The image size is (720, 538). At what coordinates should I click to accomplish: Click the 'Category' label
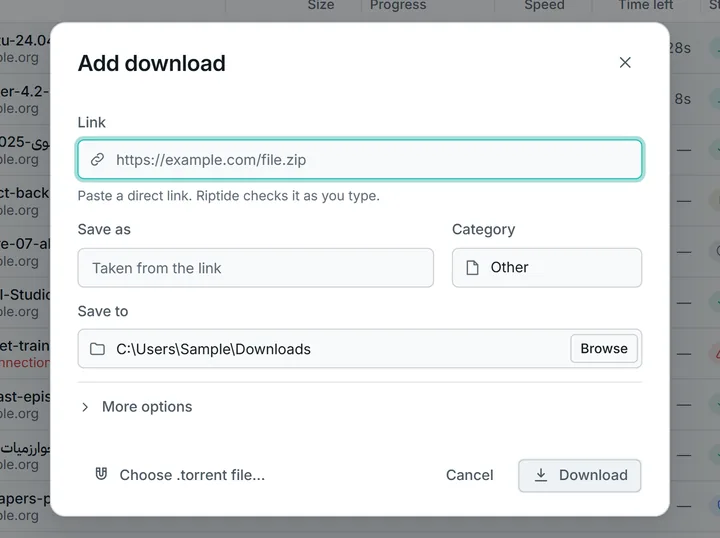(484, 229)
